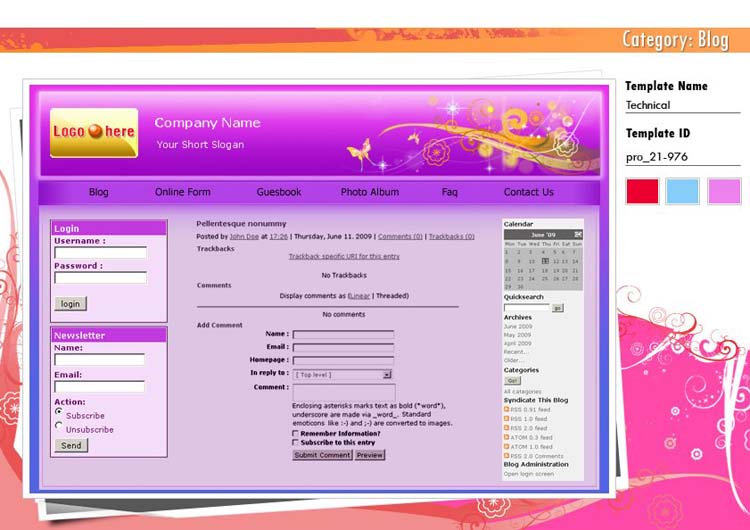The width and height of the screenshot is (750, 530).
Task: Click the Logo here image
Action: pyautogui.click(x=94, y=132)
